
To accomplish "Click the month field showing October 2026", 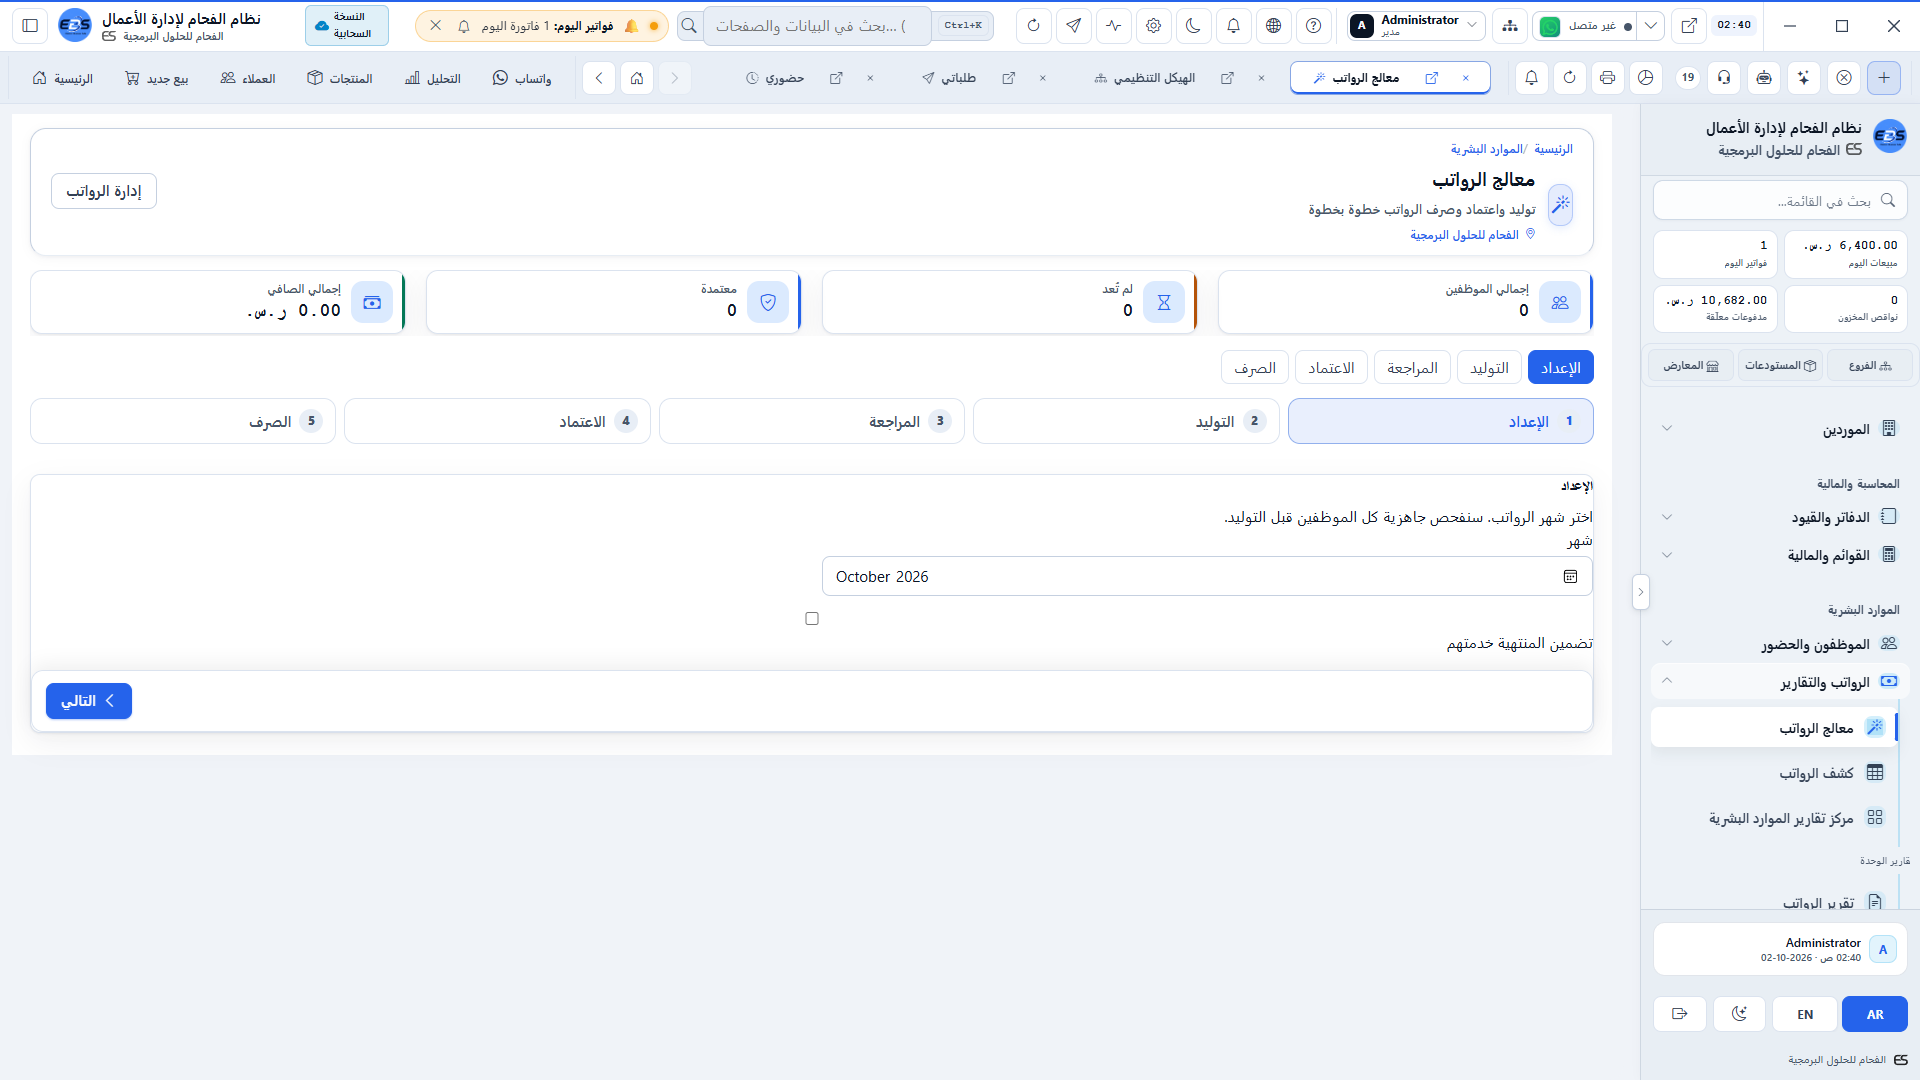I will [1207, 577].
